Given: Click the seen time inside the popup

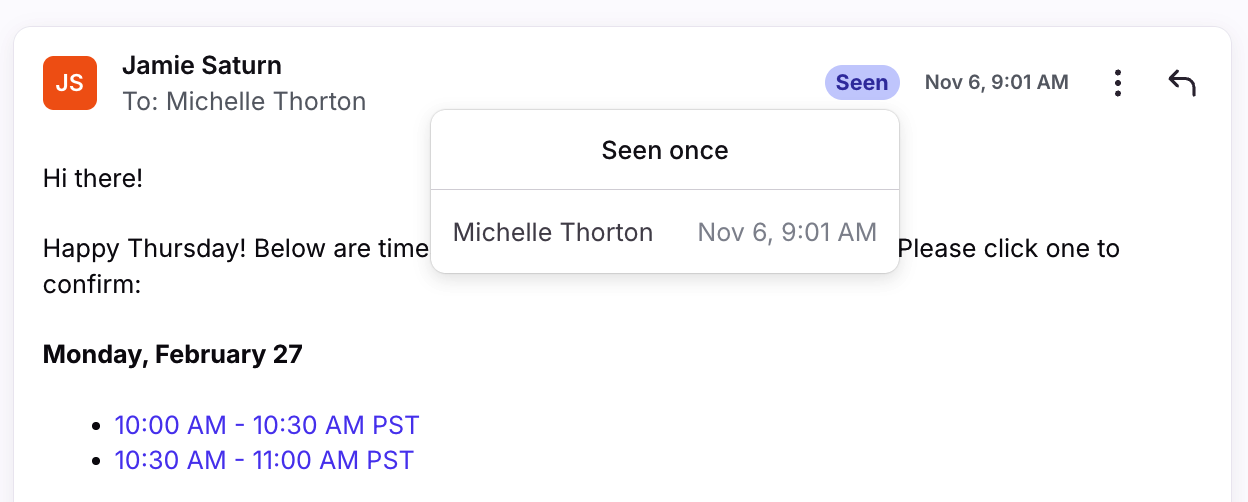Looking at the screenshot, I should [787, 233].
